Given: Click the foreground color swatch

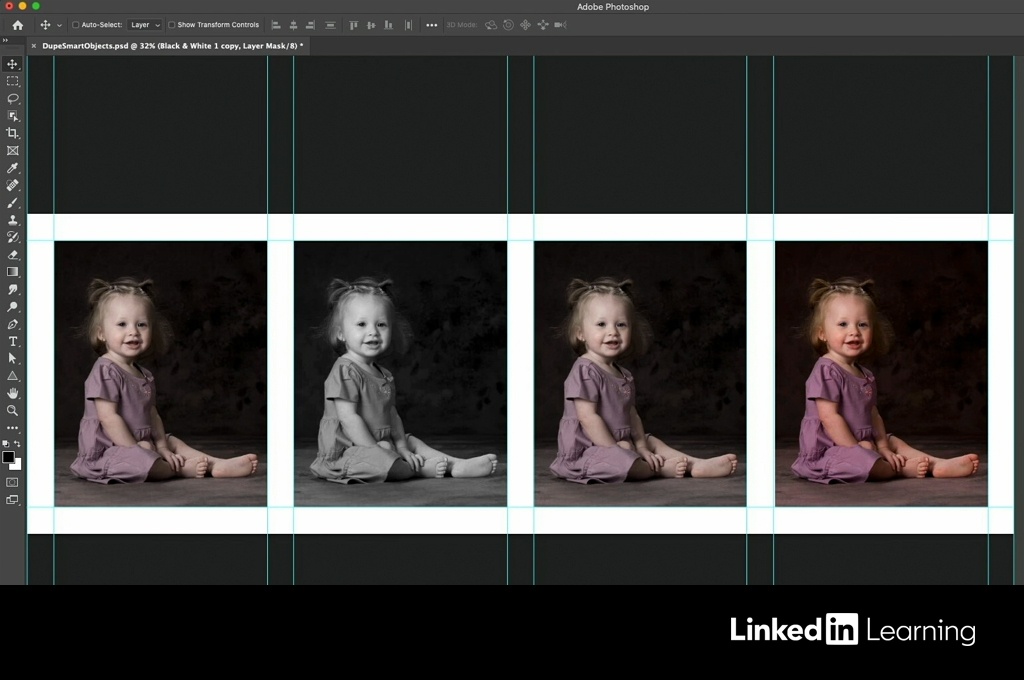Looking at the screenshot, I should coord(9,457).
